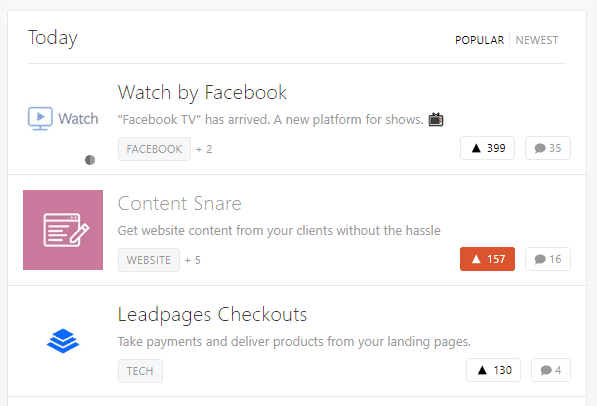The height and width of the screenshot is (406, 597).
Task: Expand the + 5 more topics
Action: (x=193, y=260)
